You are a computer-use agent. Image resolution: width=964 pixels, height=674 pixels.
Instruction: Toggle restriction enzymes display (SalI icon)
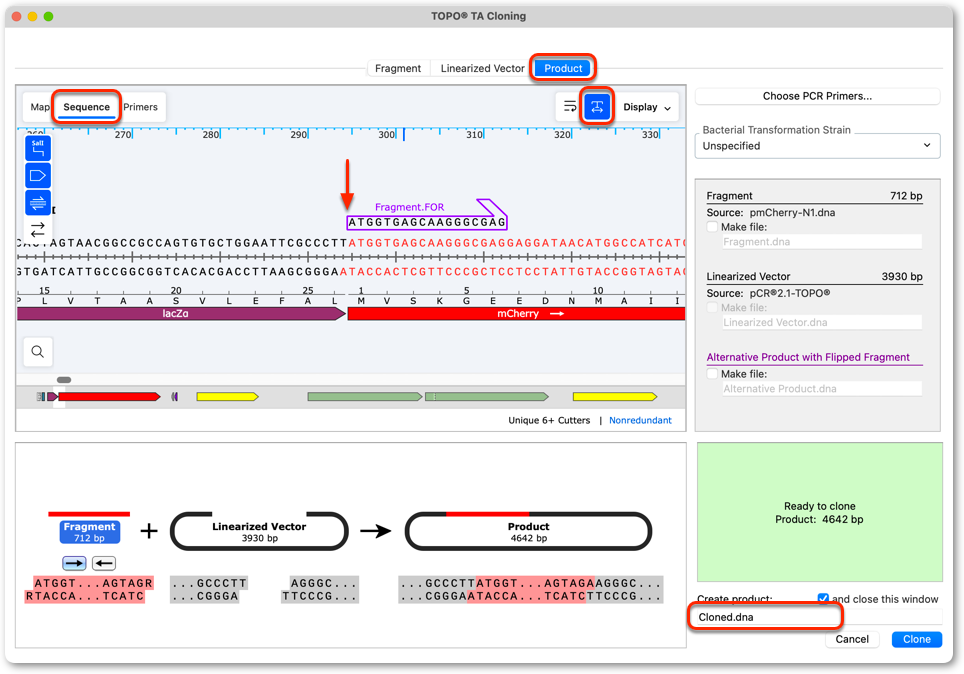pyautogui.click(x=38, y=148)
